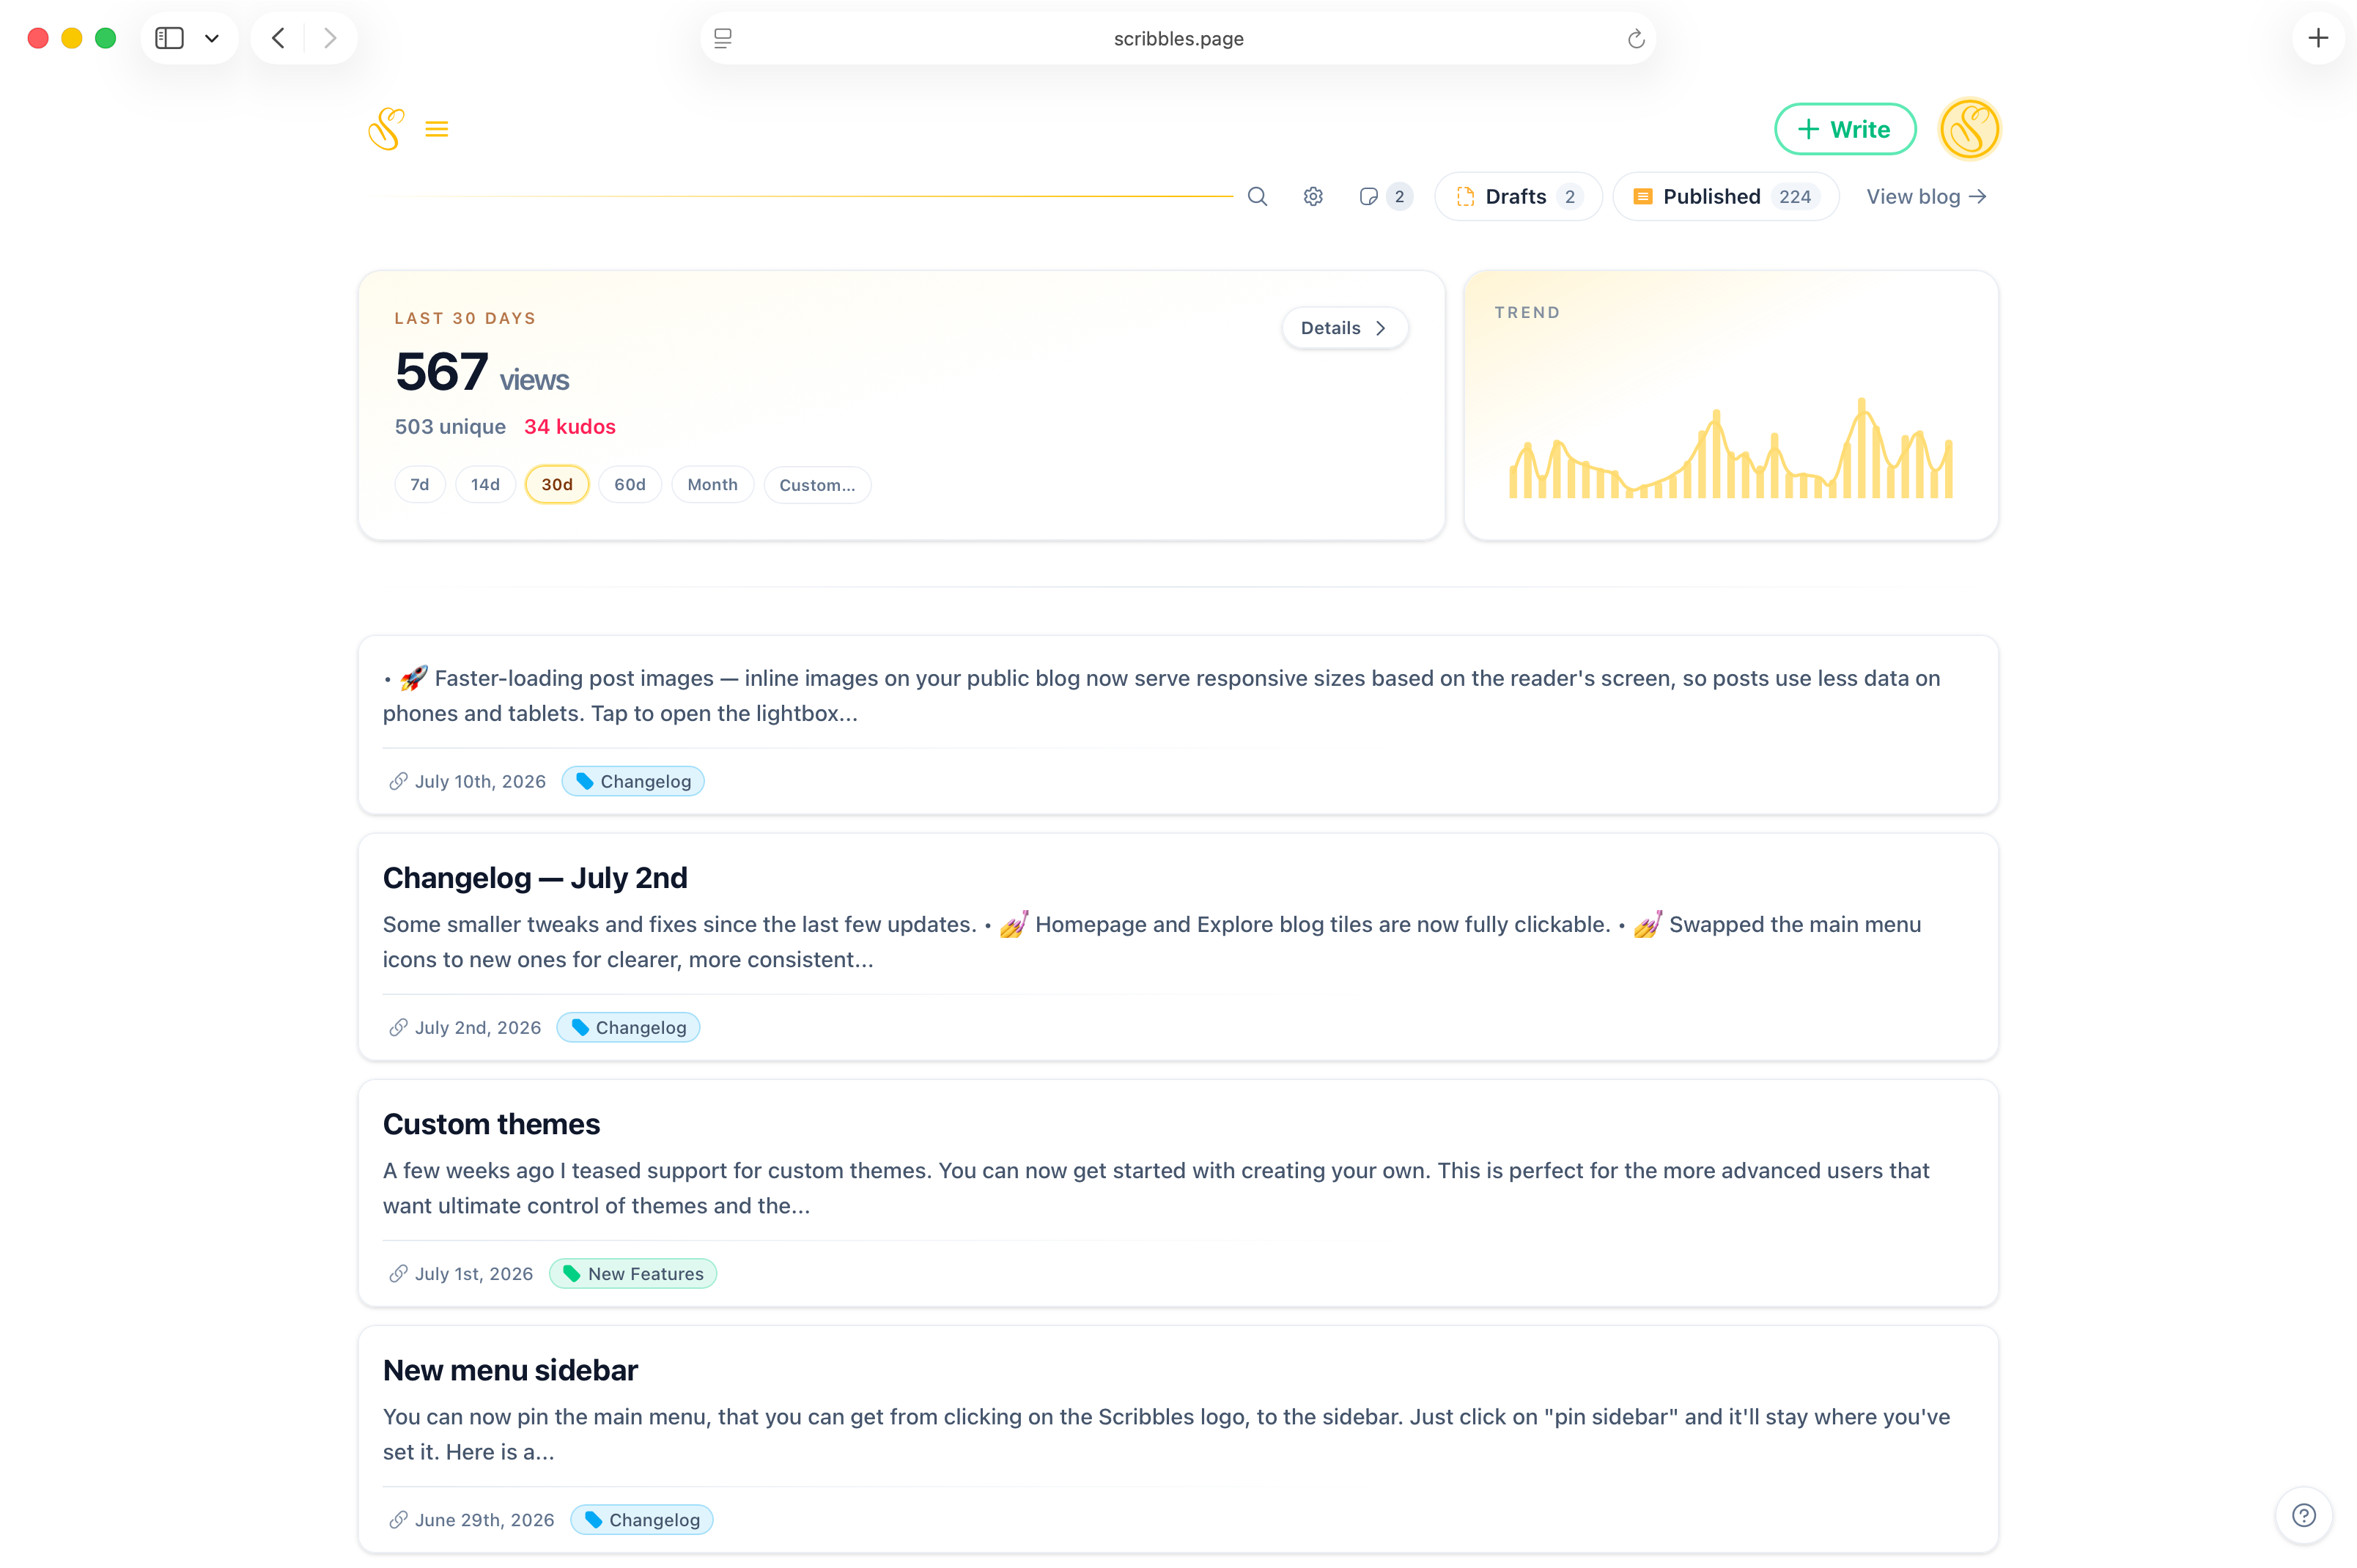Image resolution: width=2357 pixels, height=1568 pixels.
Task: Select the 60d time range
Action: tap(630, 485)
